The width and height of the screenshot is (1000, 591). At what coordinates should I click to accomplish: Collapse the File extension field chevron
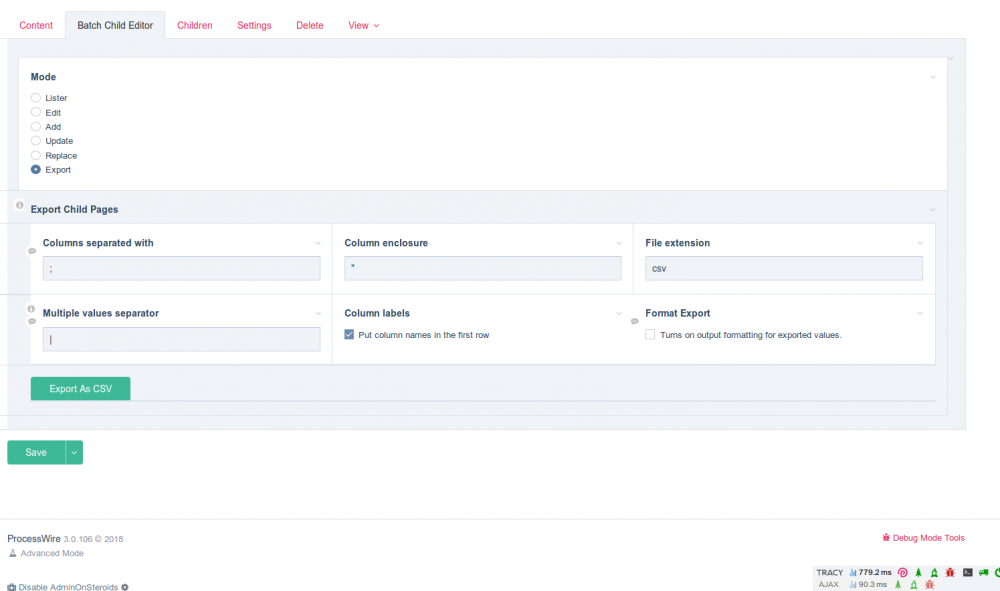920,243
